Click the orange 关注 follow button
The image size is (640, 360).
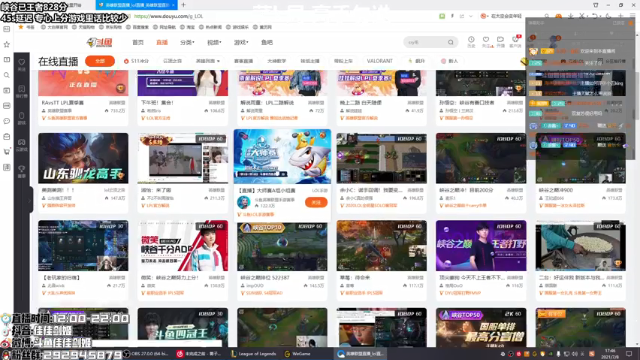pyautogui.click(x=316, y=202)
